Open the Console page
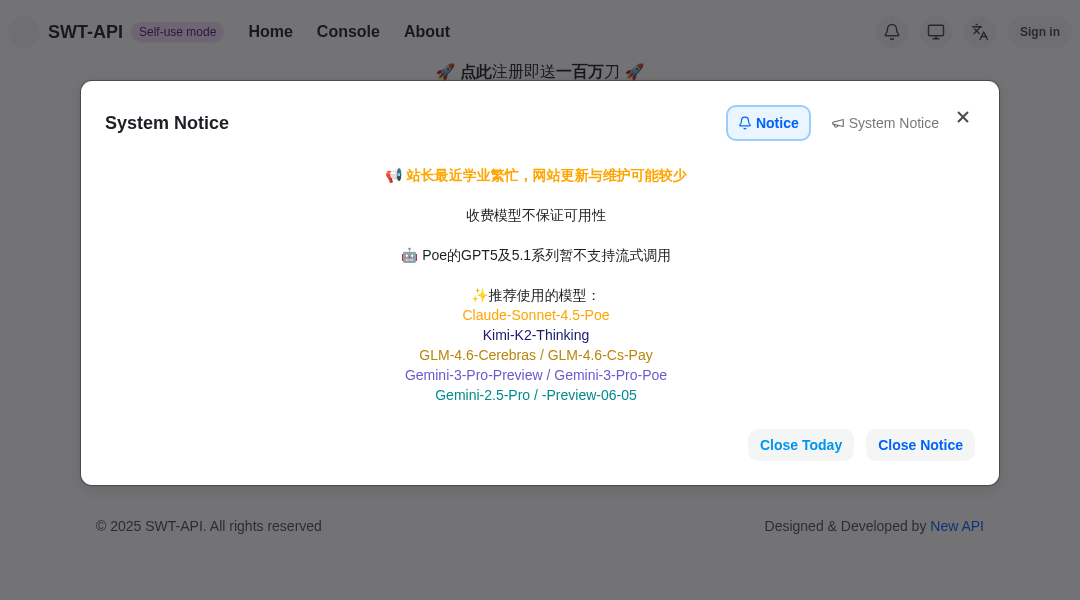1080x600 pixels. tap(348, 31)
